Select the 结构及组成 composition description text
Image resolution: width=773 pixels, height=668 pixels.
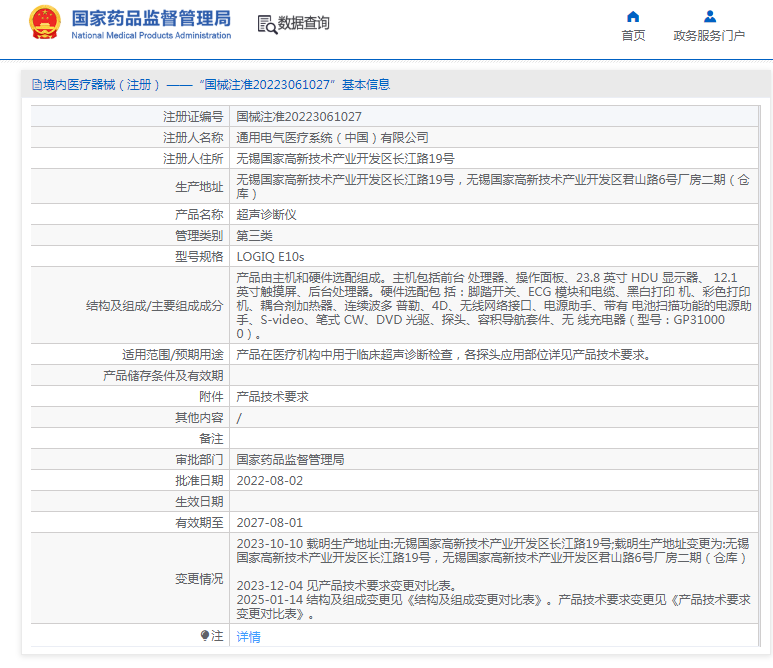coord(493,306)
